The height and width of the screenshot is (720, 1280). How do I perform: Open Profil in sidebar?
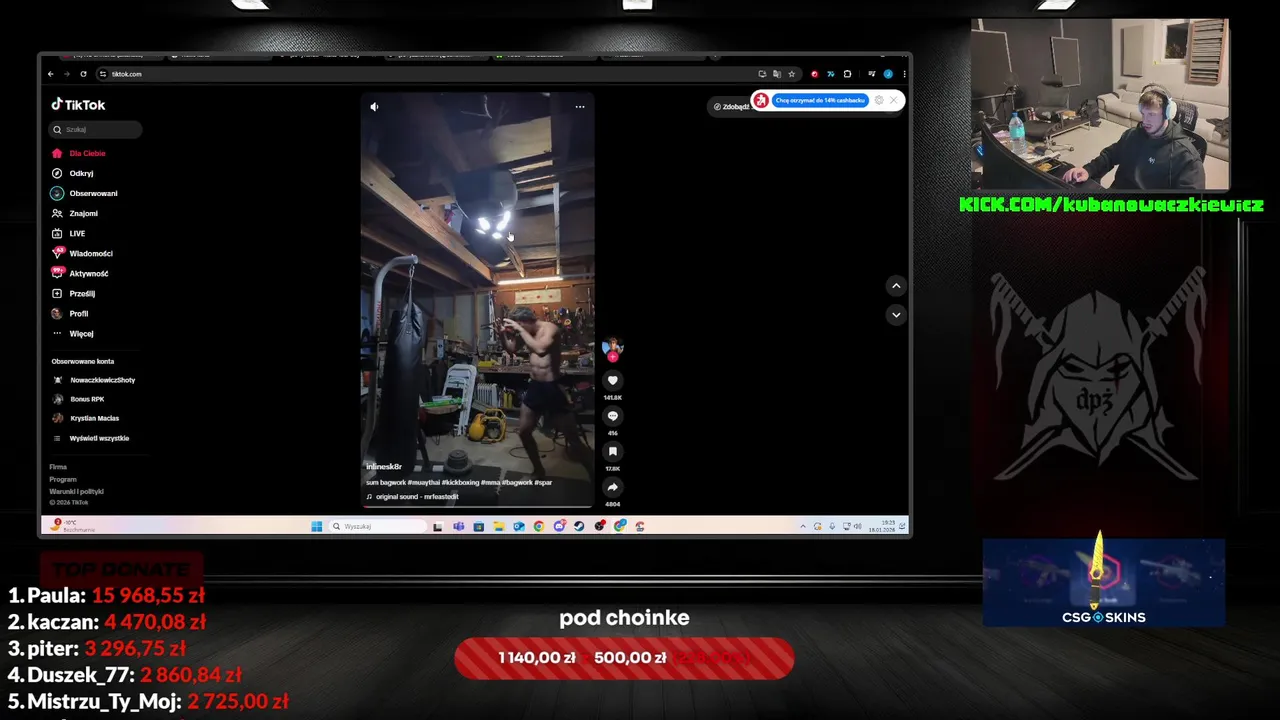pyautogui.click(x=70, y=313)
